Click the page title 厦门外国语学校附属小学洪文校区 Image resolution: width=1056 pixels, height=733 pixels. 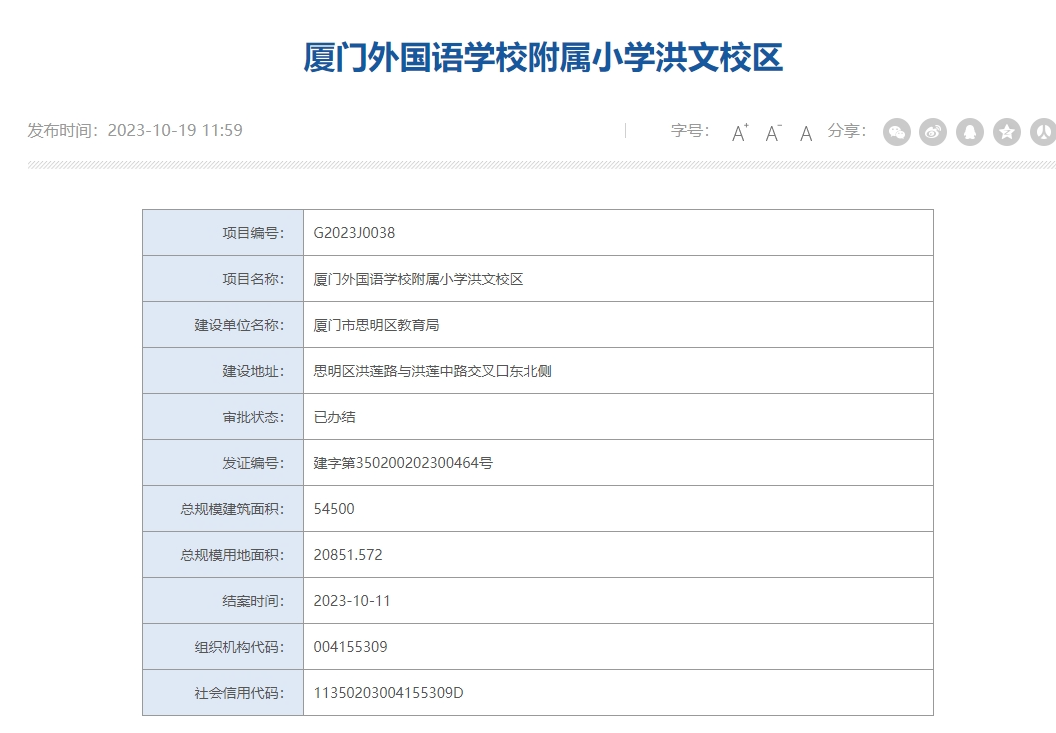543,57
